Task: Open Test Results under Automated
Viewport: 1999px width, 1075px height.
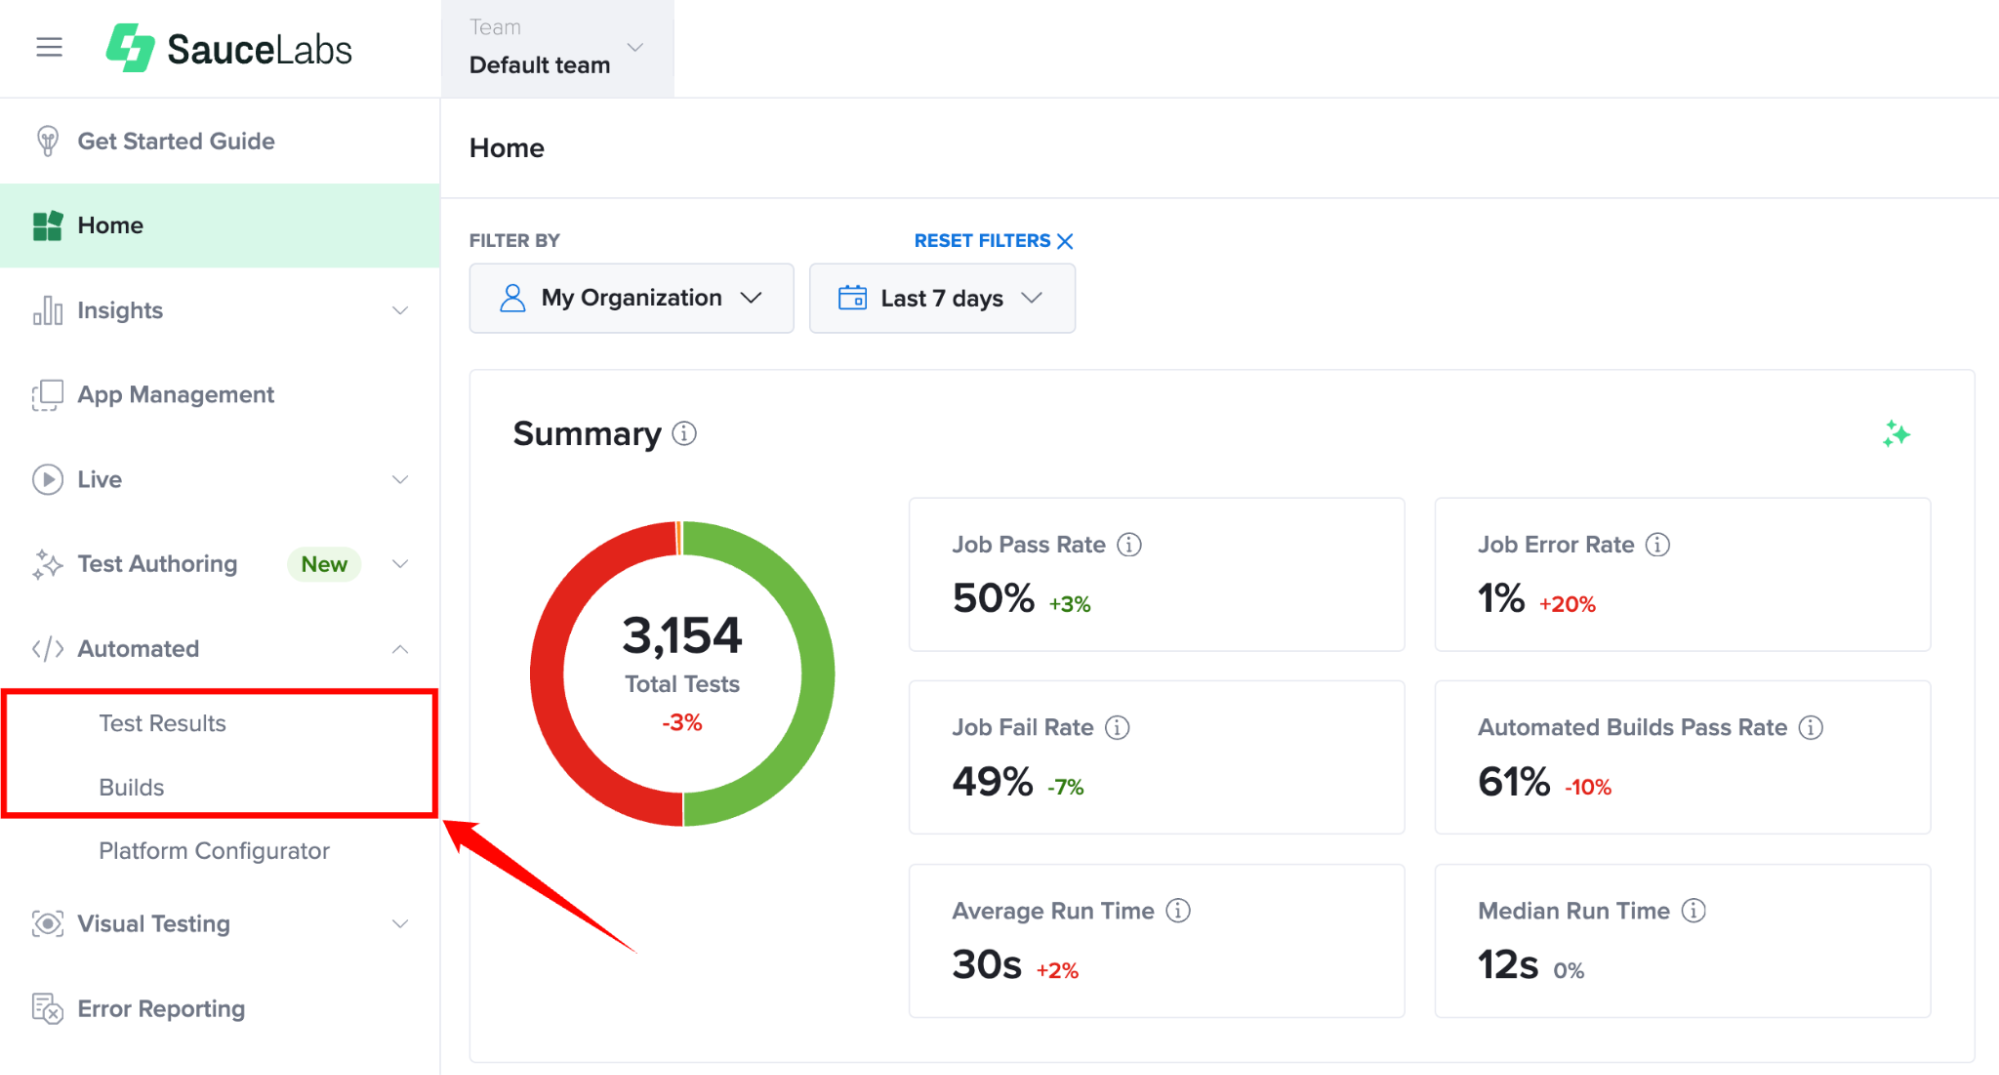Action: [162, 723]
